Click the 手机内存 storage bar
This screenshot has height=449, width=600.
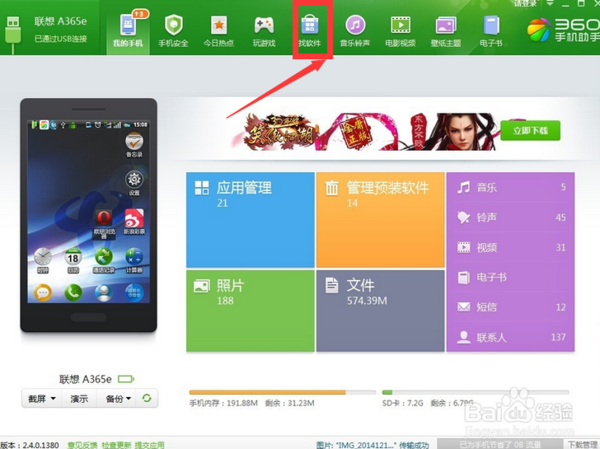coord(282,392)
